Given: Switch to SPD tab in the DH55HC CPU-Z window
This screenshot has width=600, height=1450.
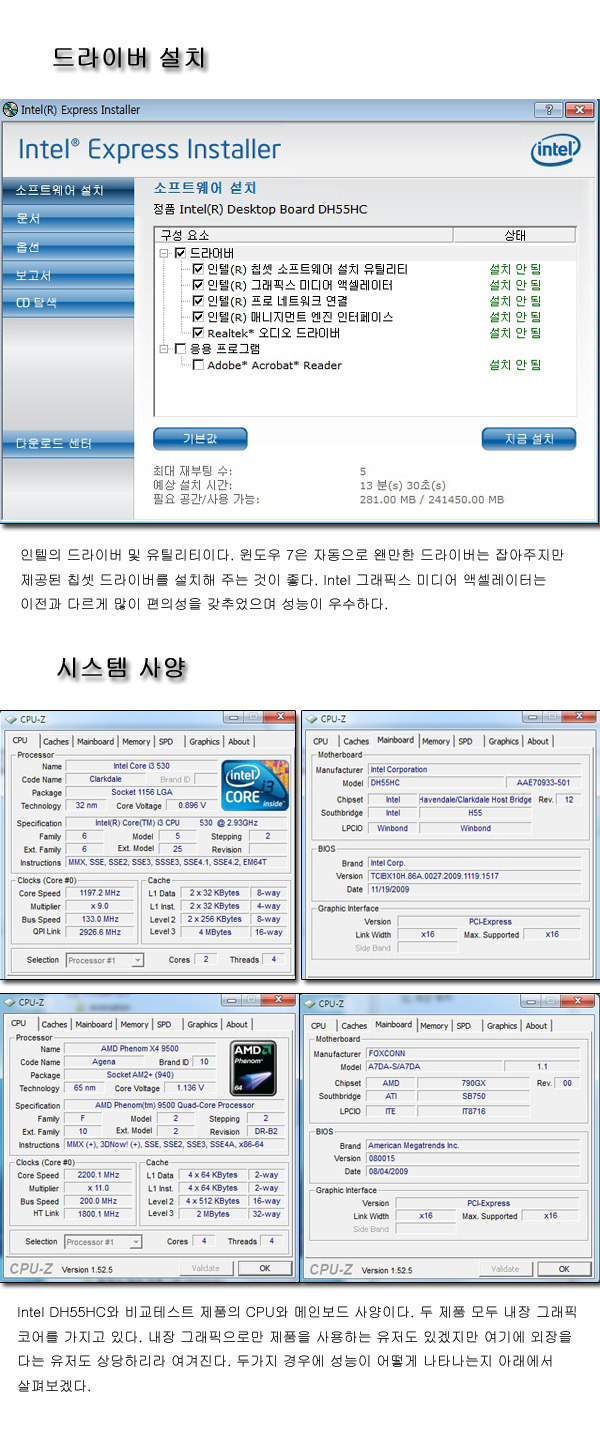Looking at the screenshot, I should (466, 742).
